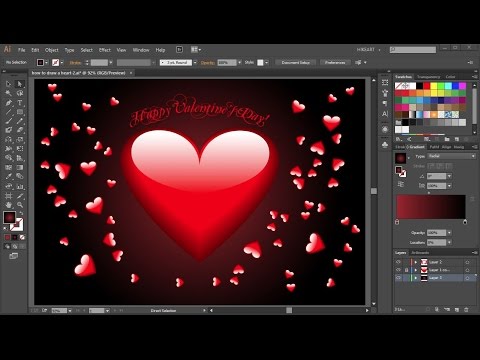Viewport: 480px width, 360px height.
Task: Select the Free Transform tool
Action: [x=20, y=149]
